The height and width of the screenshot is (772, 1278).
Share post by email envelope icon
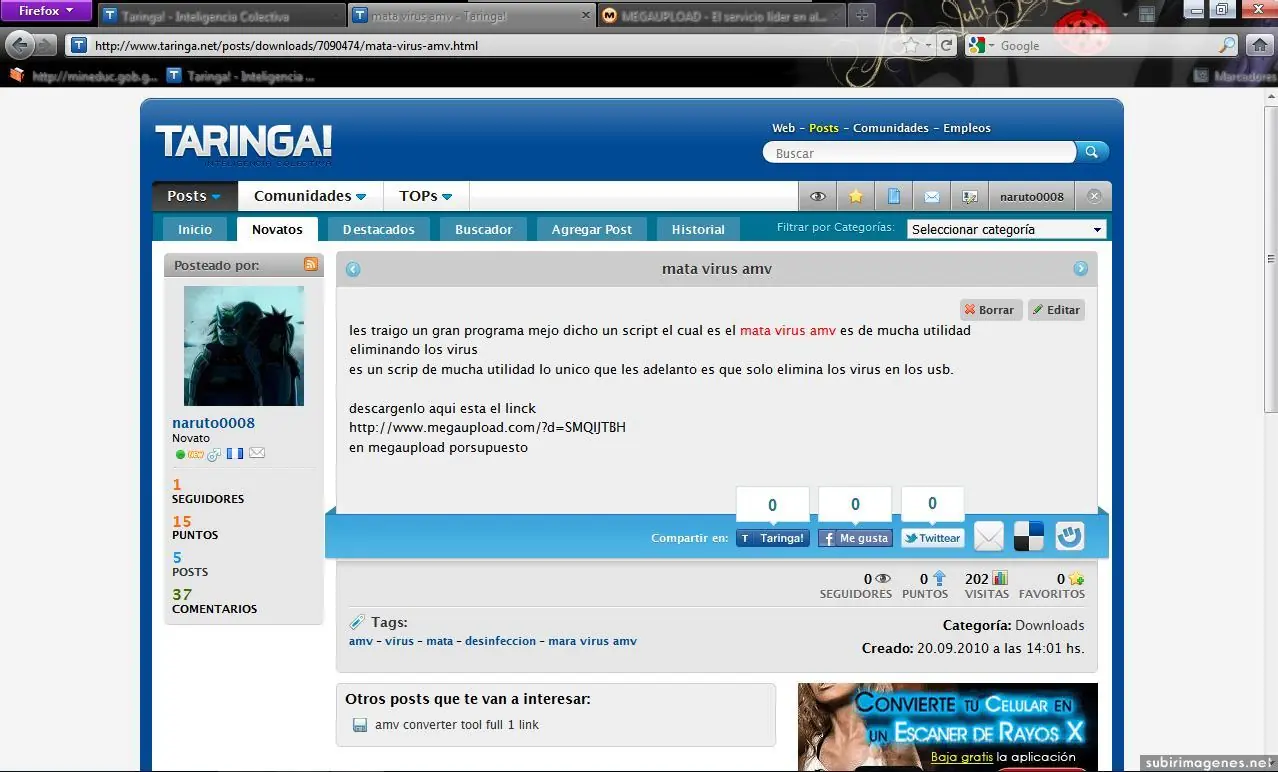(988, 537)
